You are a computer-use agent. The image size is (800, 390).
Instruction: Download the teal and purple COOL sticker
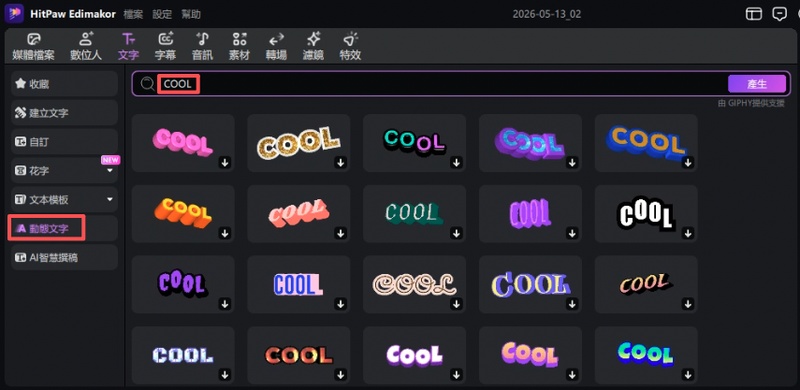point(457,163)
